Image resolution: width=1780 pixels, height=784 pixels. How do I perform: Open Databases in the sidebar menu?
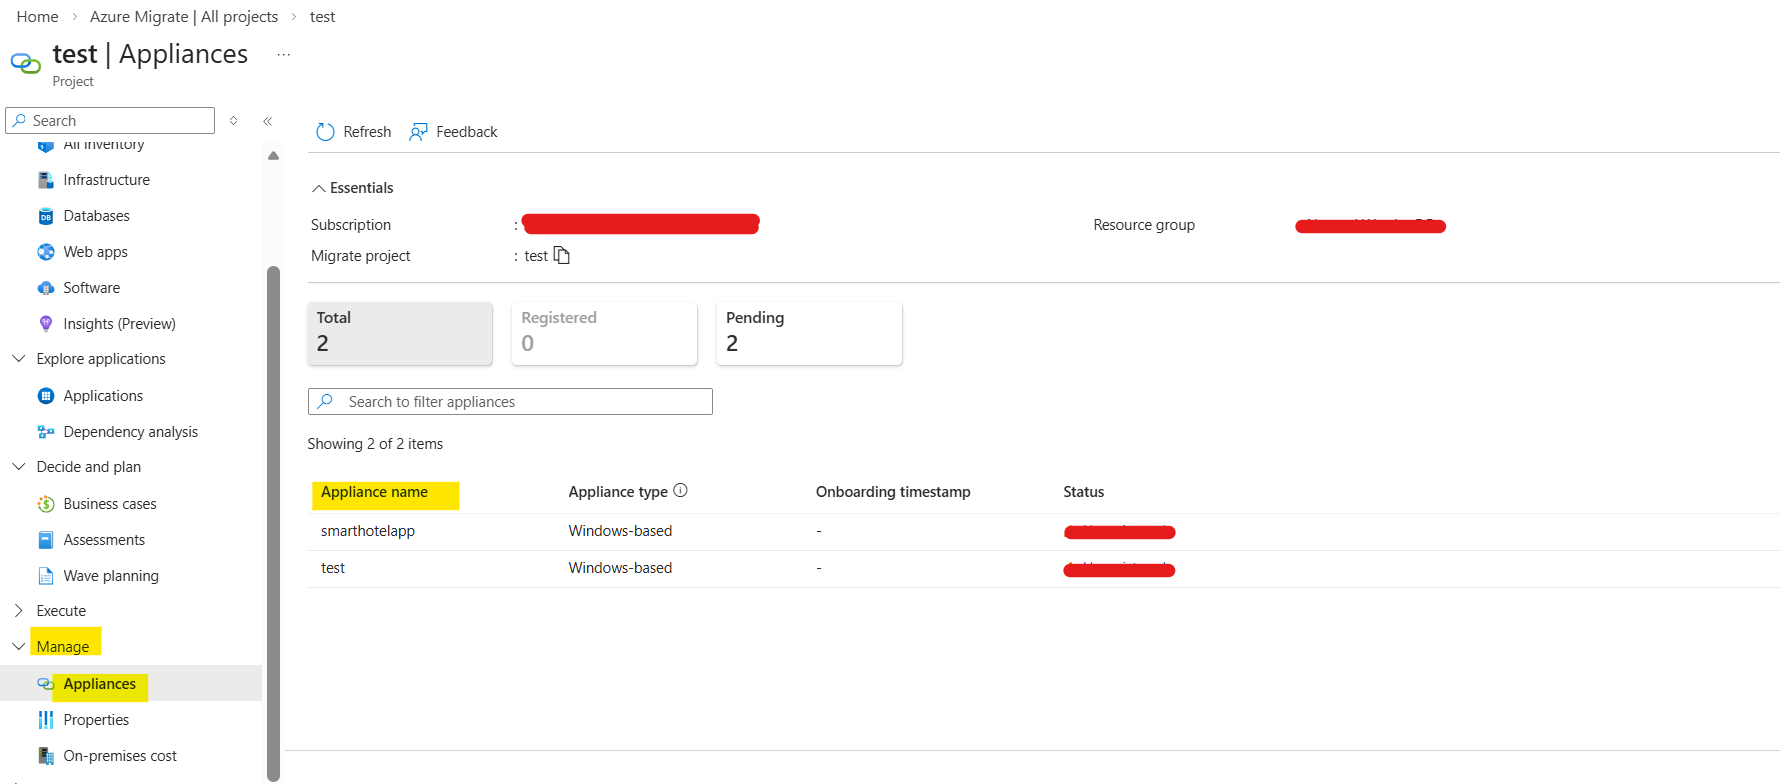click(97, 216)
